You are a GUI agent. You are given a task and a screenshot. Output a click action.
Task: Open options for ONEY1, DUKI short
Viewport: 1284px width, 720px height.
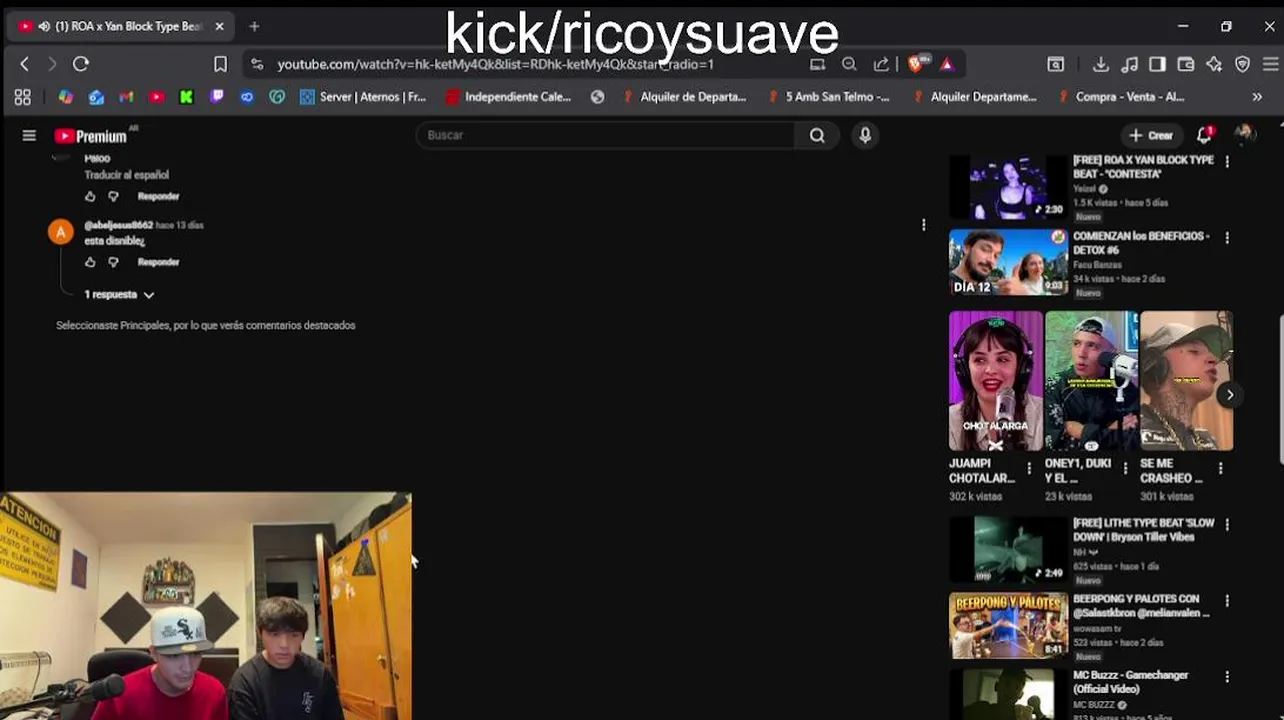tap(1125, 467)
